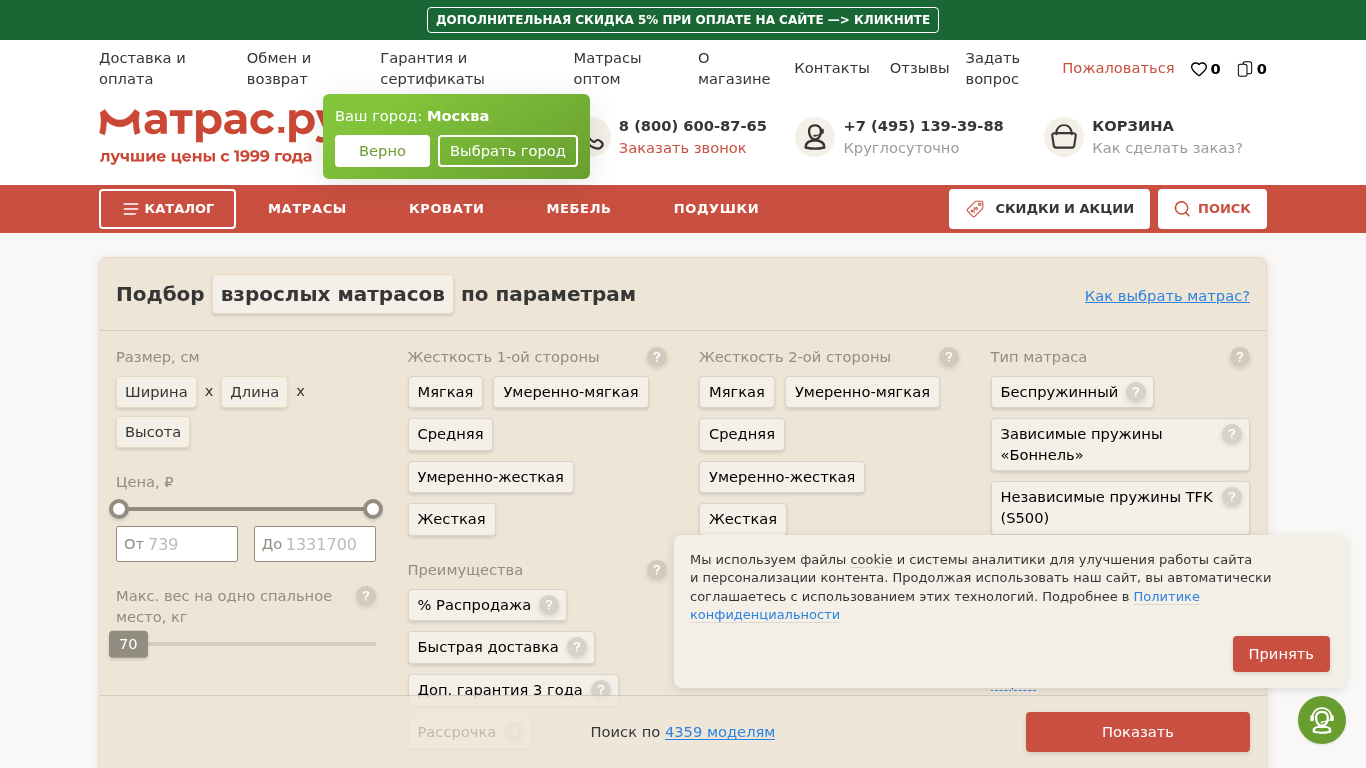This screenshot has height=768, width=1366.
Task: Show help icon for Беспружинный
Action: [1136, 392]
